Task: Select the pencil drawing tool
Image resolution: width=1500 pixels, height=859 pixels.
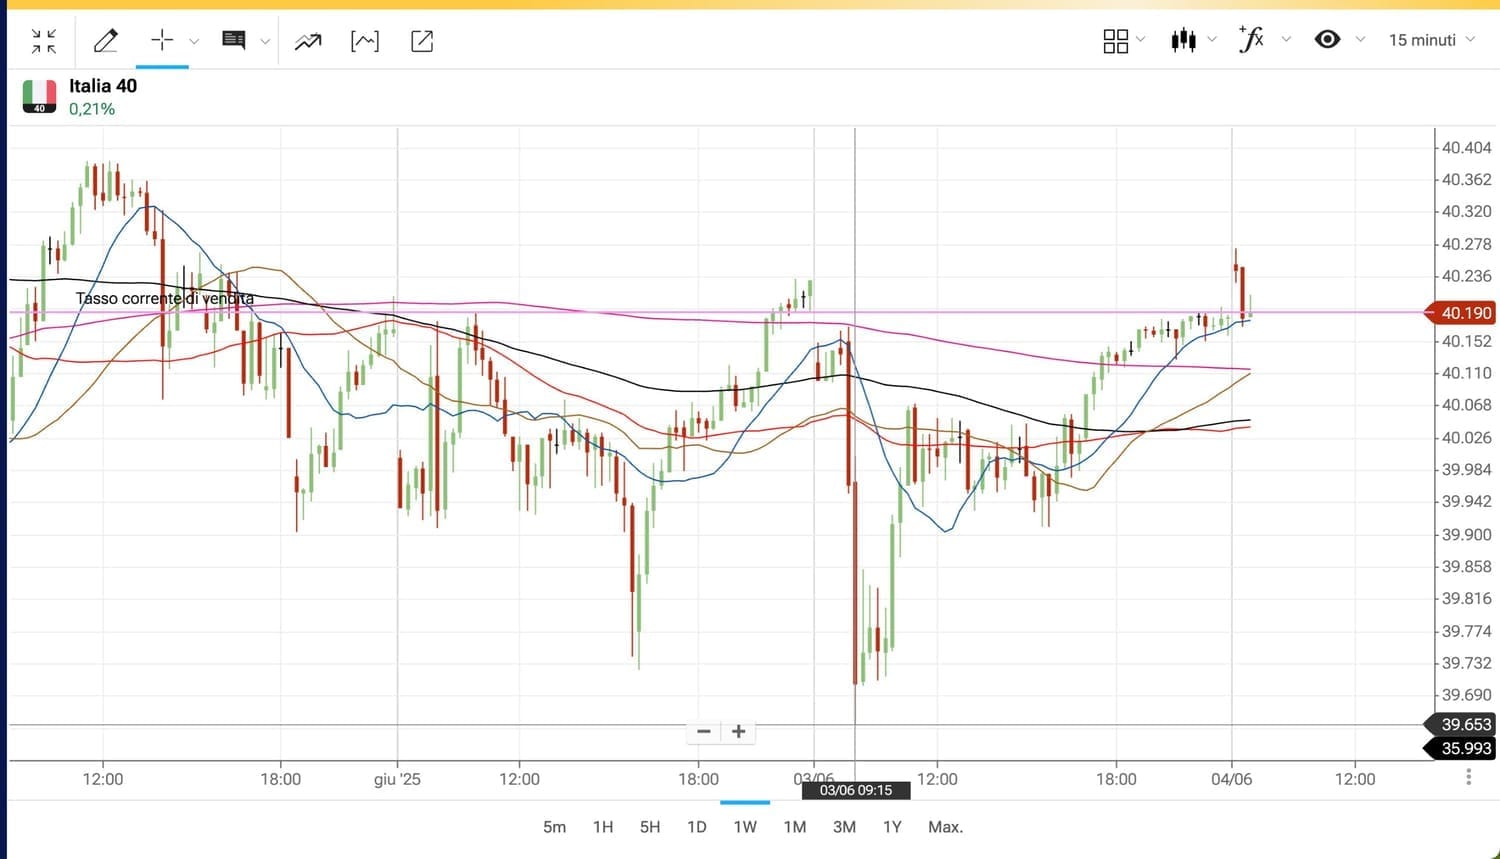Action: pyautogui.click(x=105, y=41)
